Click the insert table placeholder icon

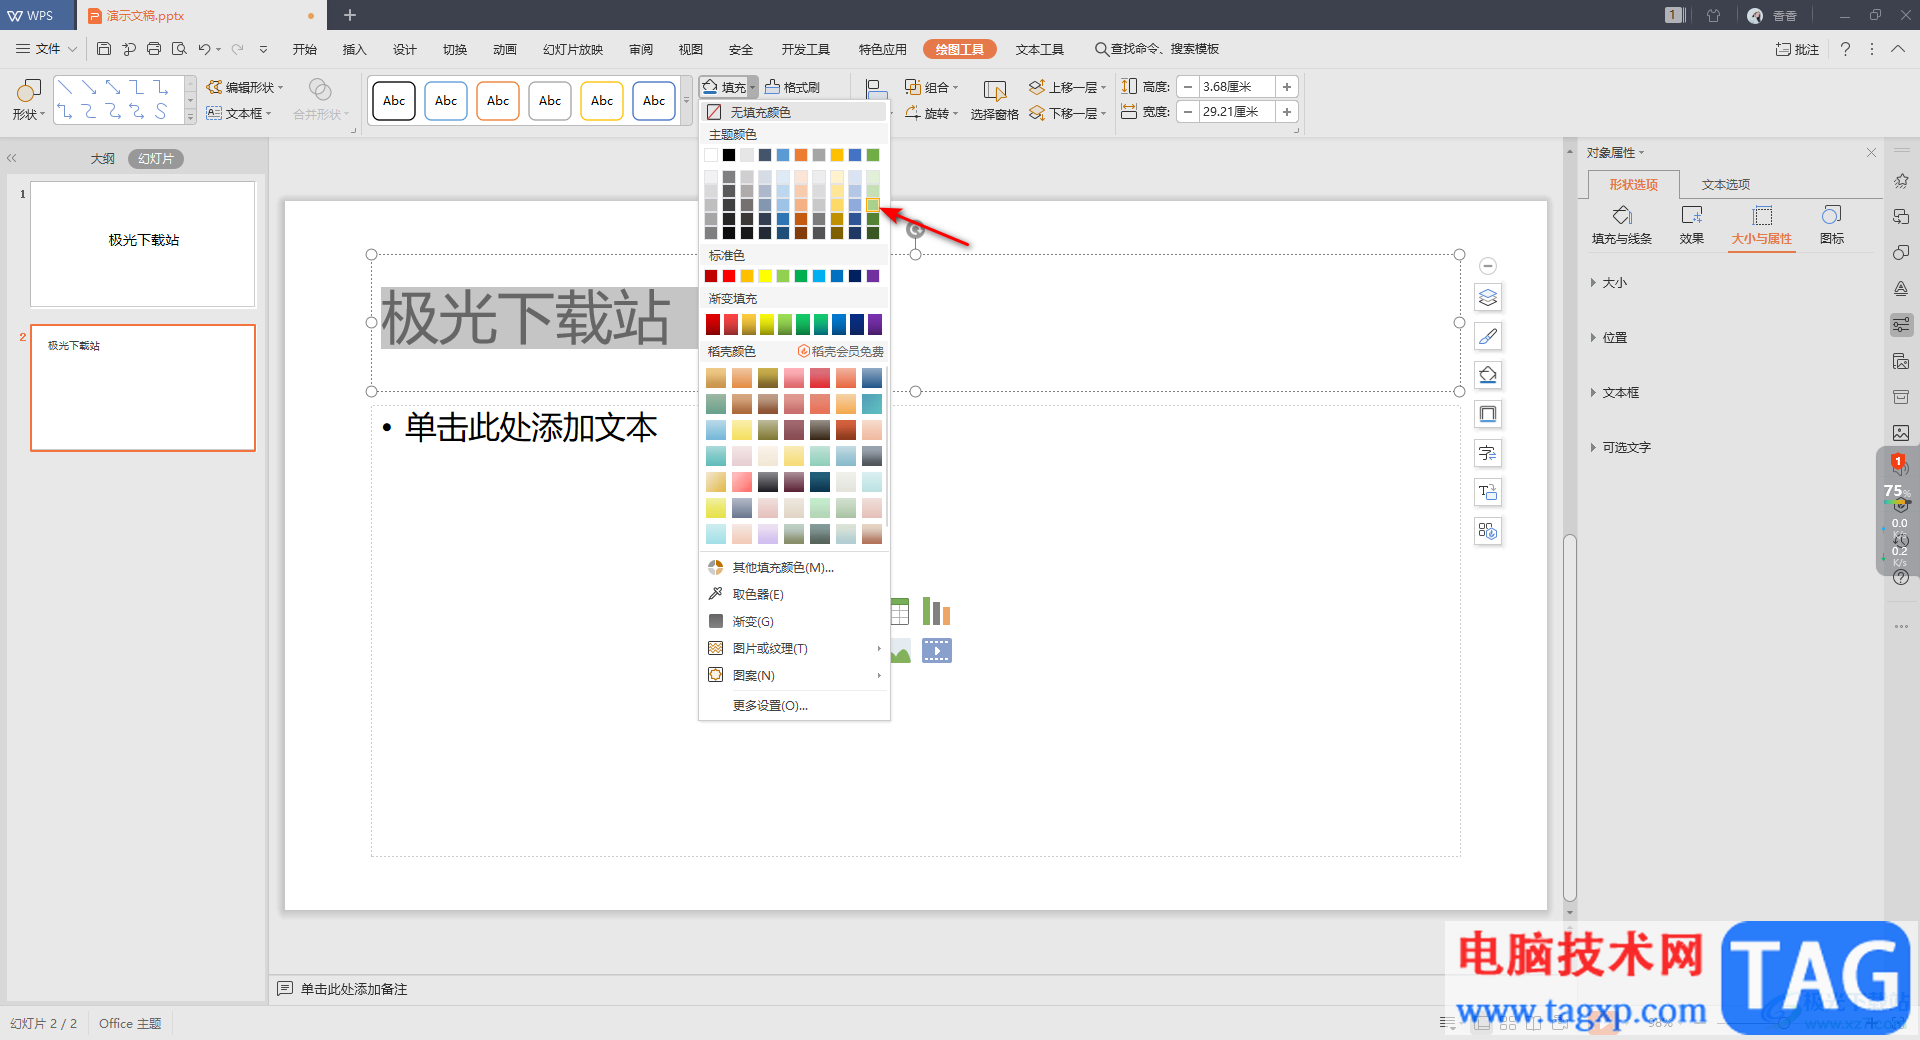pyautogui.click(x=900, y=612)
